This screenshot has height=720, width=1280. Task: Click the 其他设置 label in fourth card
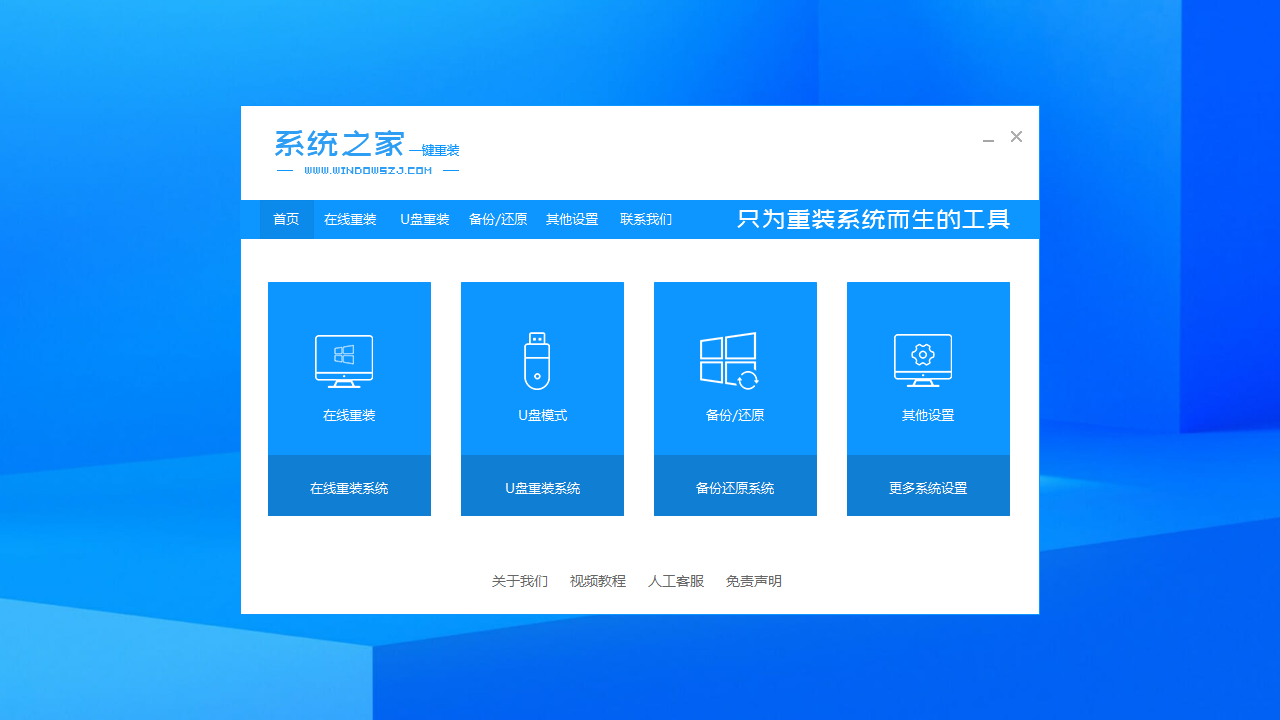click(928, 415)
